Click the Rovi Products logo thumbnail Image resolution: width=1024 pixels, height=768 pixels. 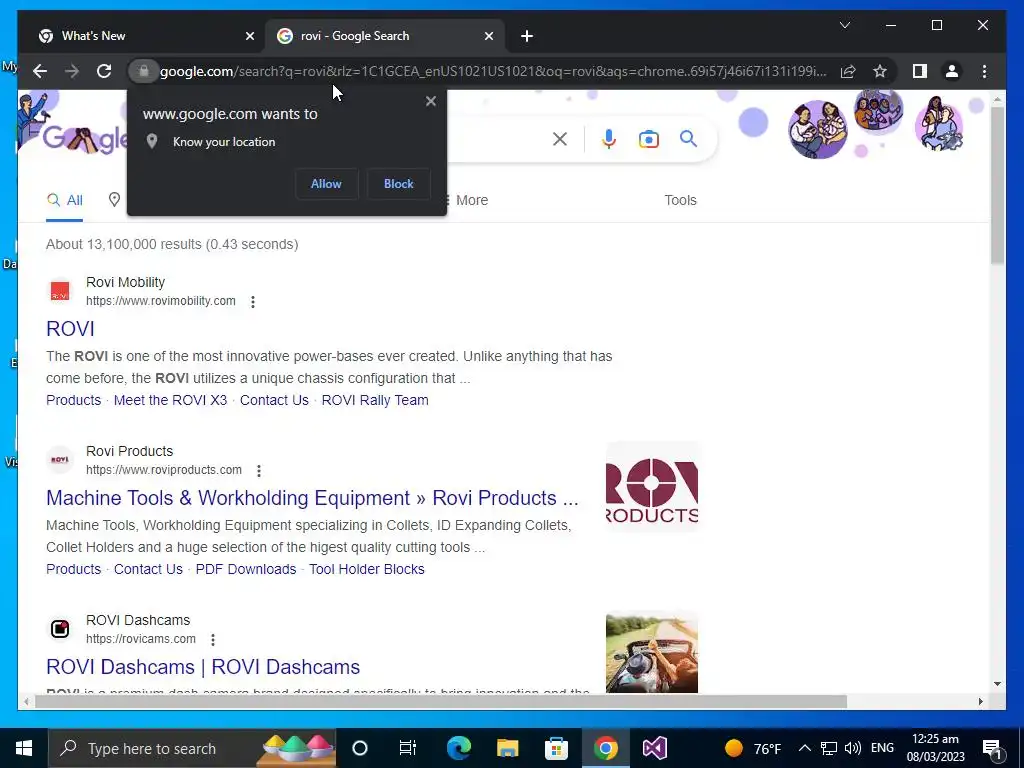click(652, 487)
